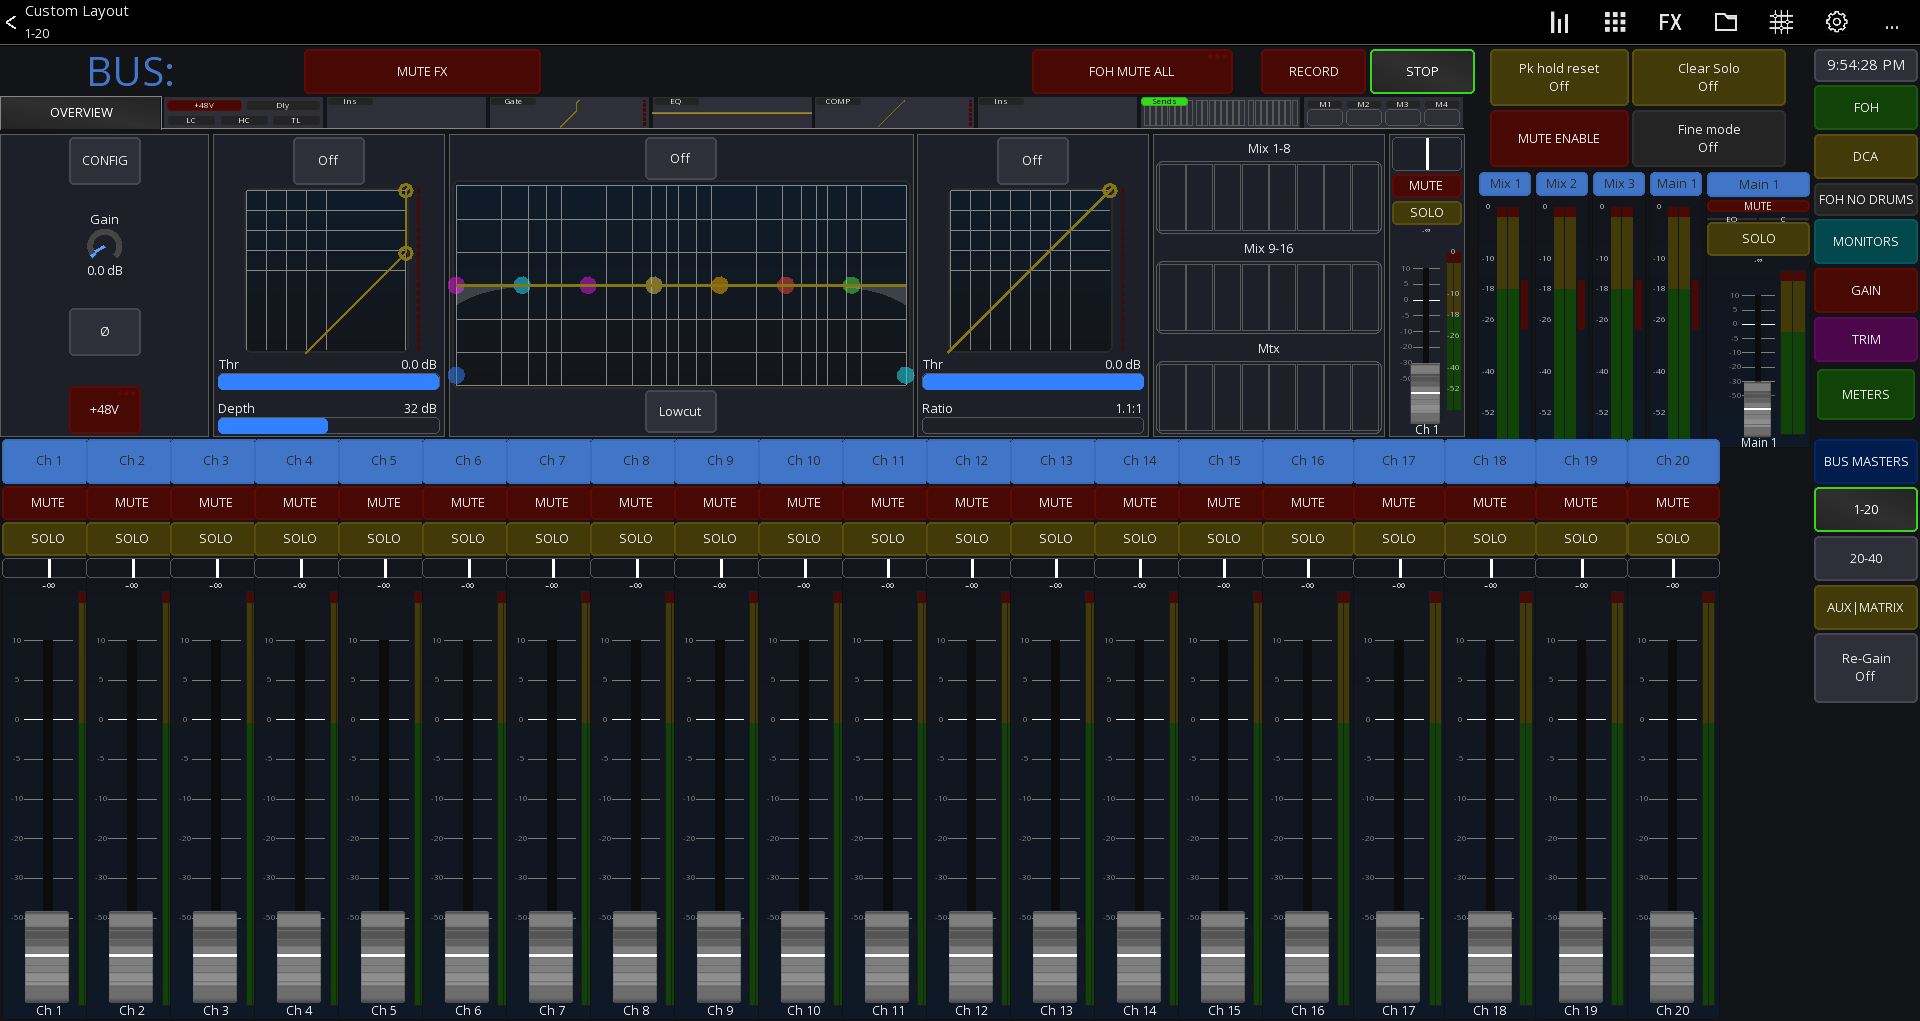Viewport: 1920px width, 1021px height.
Task: Open the BUS MASTERS layer
Action: point(1865,461)
